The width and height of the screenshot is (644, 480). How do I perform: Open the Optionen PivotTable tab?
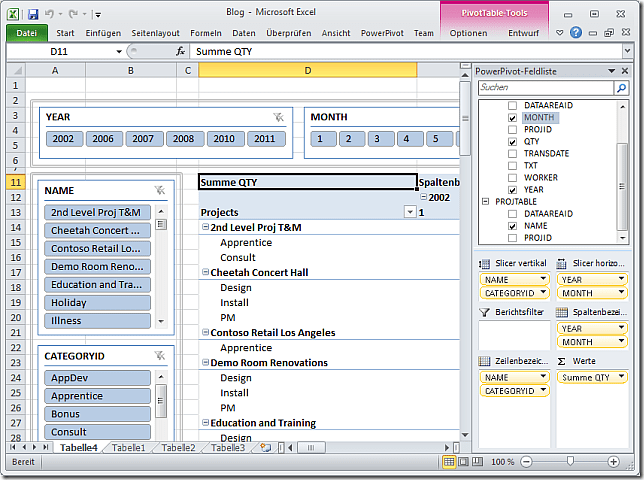point(468,33)
